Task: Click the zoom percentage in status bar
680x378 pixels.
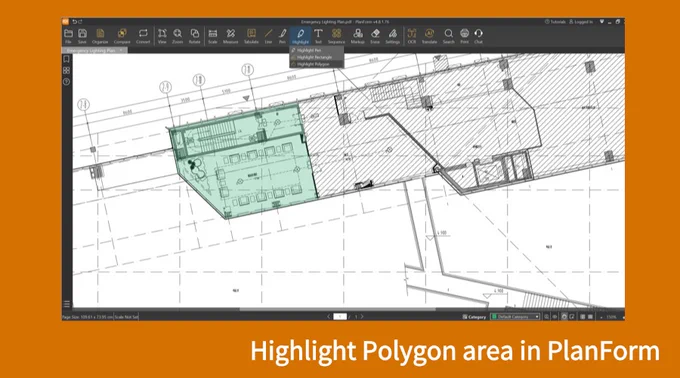Action: [x=611, y=317]
